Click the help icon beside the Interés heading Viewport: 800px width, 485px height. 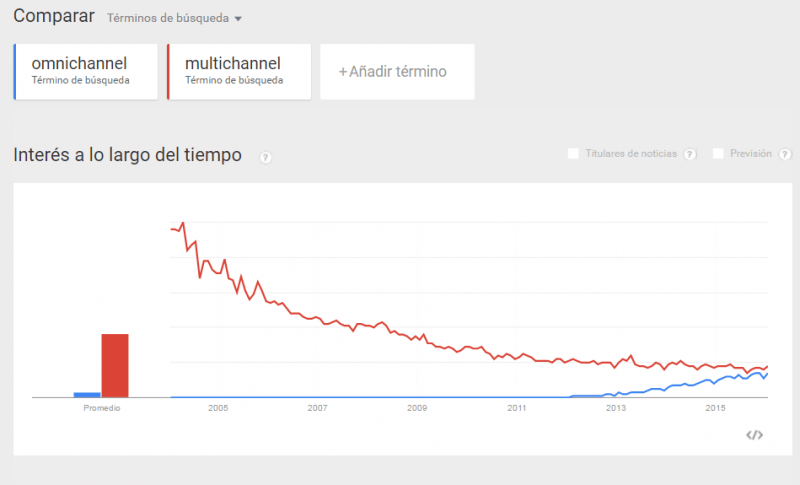click(266, 157)
